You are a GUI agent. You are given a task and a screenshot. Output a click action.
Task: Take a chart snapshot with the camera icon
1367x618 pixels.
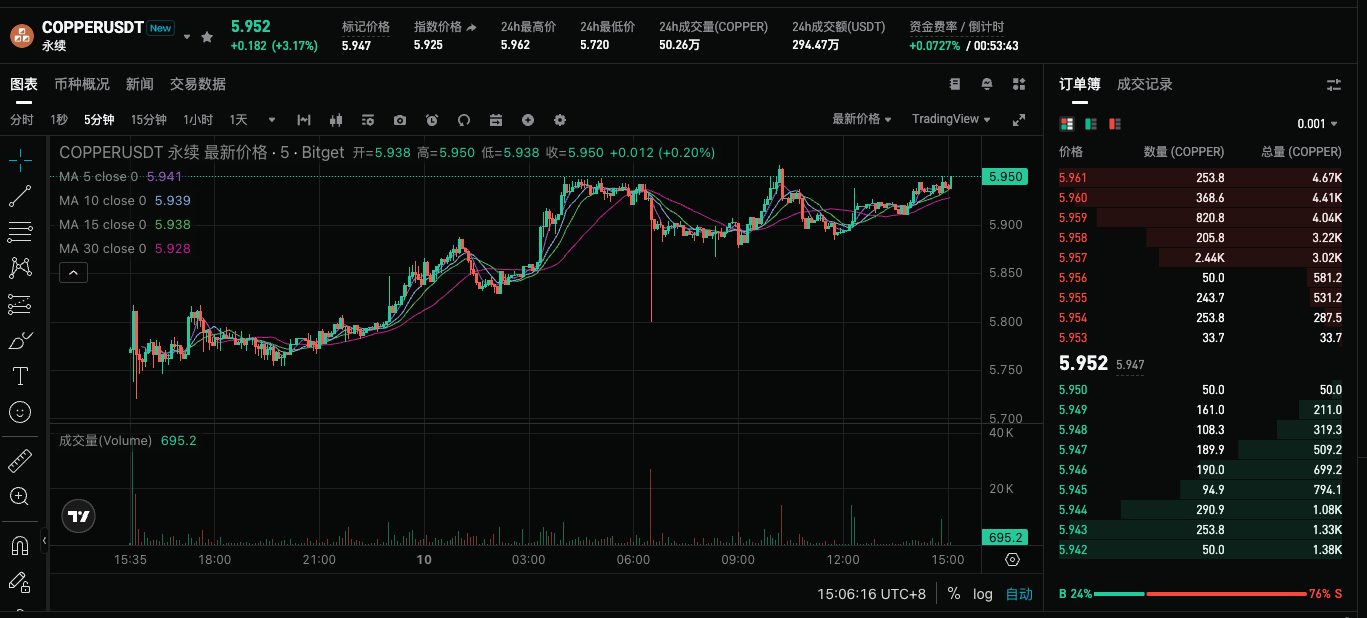pos(400,120)
